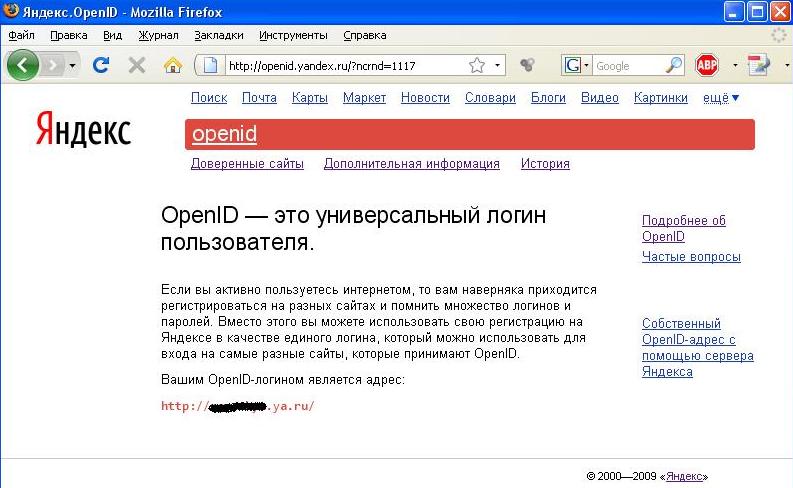Open the Файл menu
The width and height of the screenshot is (793, 488).
click(x=21, y=35)
